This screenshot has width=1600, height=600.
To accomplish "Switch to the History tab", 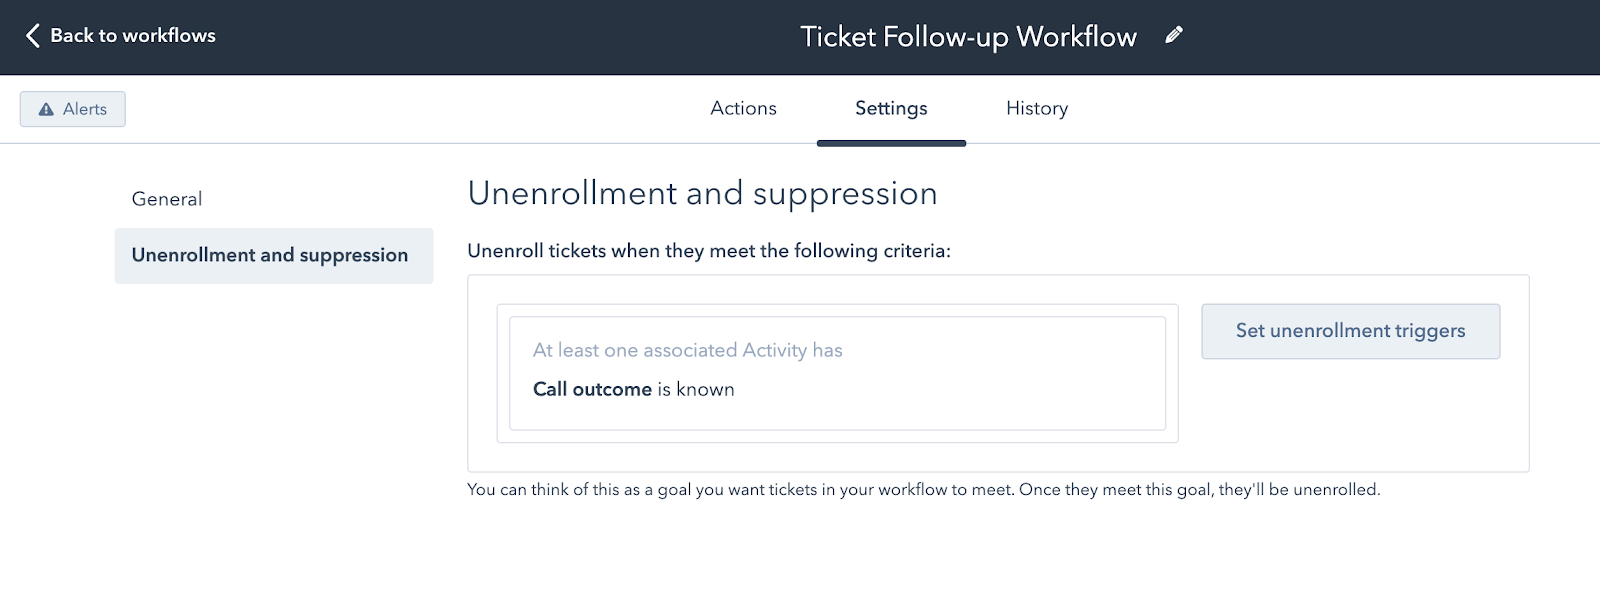I will coord(1036,108).
